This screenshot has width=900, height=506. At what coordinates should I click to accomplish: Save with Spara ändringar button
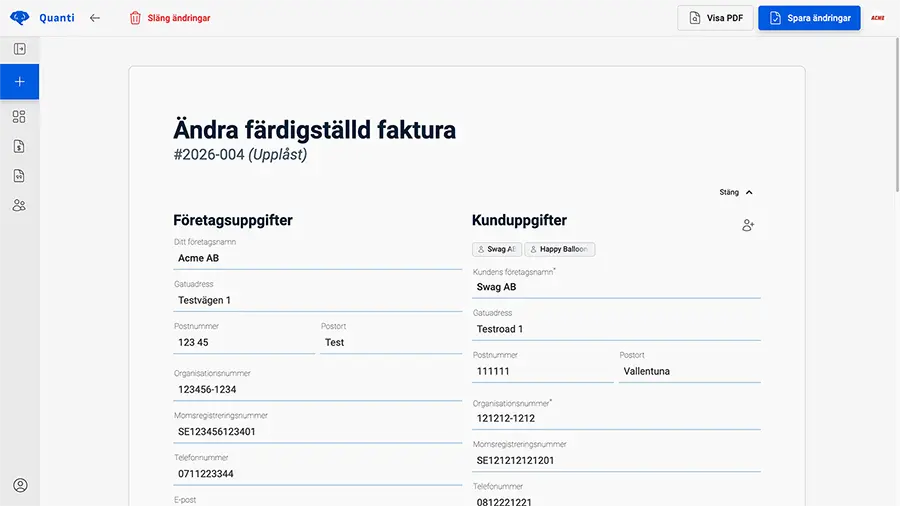[809, 18]
